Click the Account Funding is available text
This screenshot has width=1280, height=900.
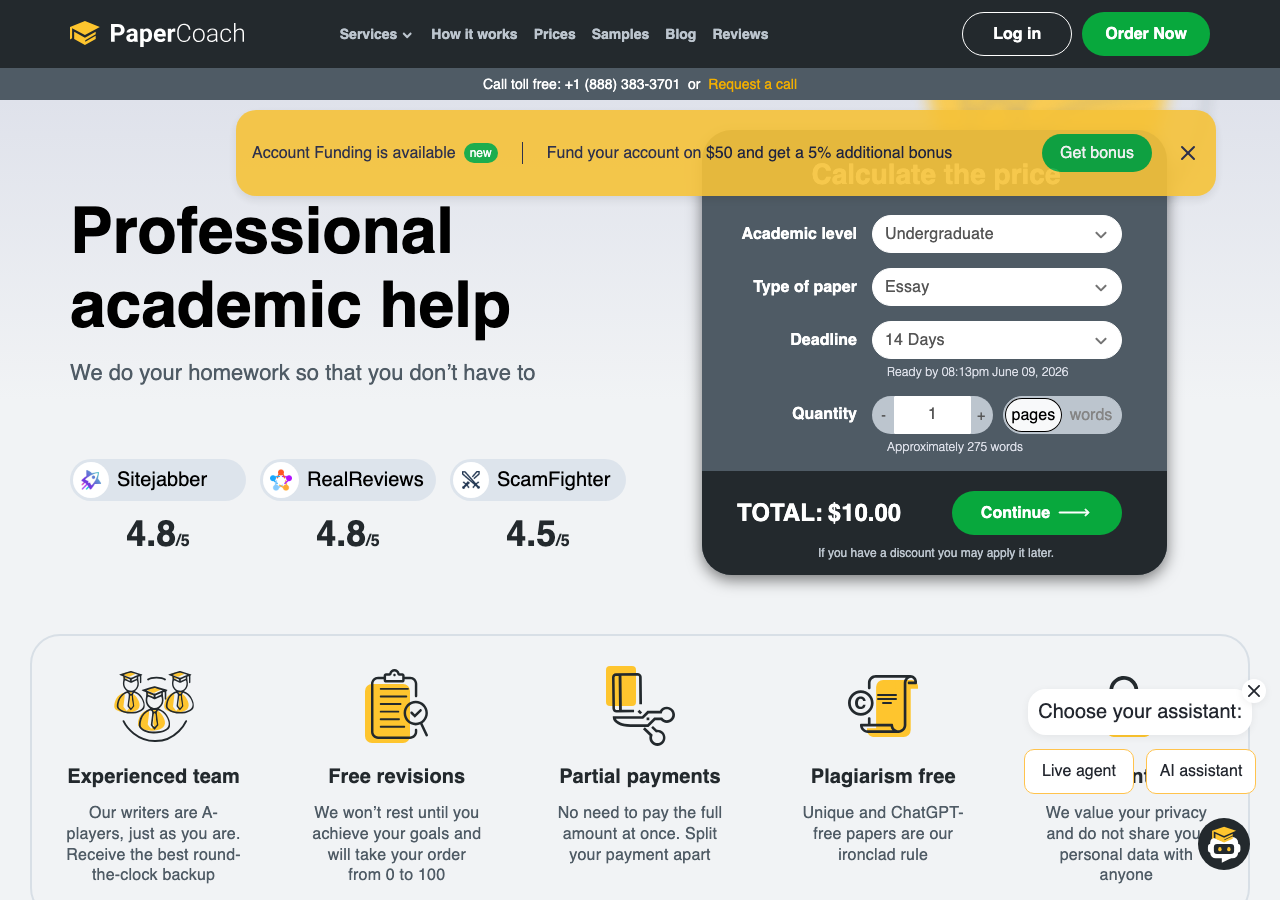pos(354,153)
